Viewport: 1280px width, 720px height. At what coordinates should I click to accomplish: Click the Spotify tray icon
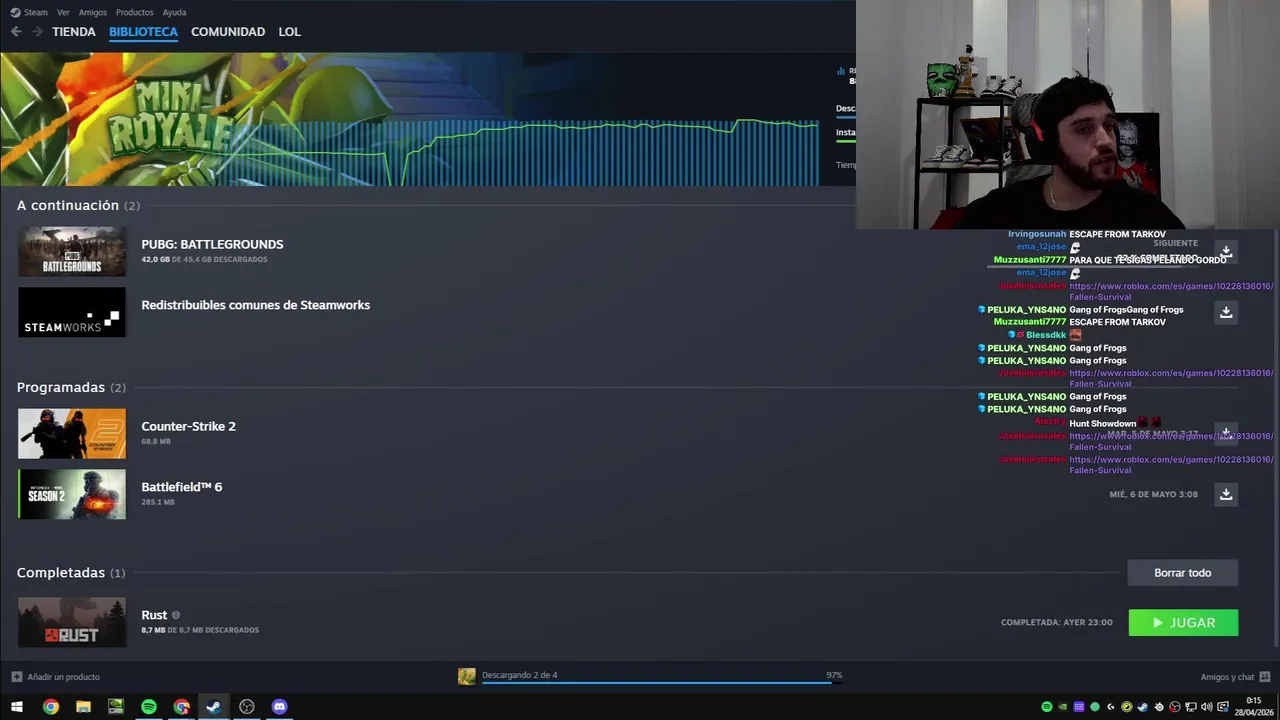tap(1047, 707)
